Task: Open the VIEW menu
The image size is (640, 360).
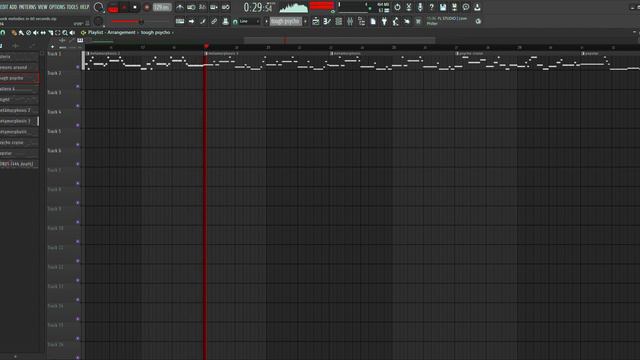Action: tap(42, 7)
